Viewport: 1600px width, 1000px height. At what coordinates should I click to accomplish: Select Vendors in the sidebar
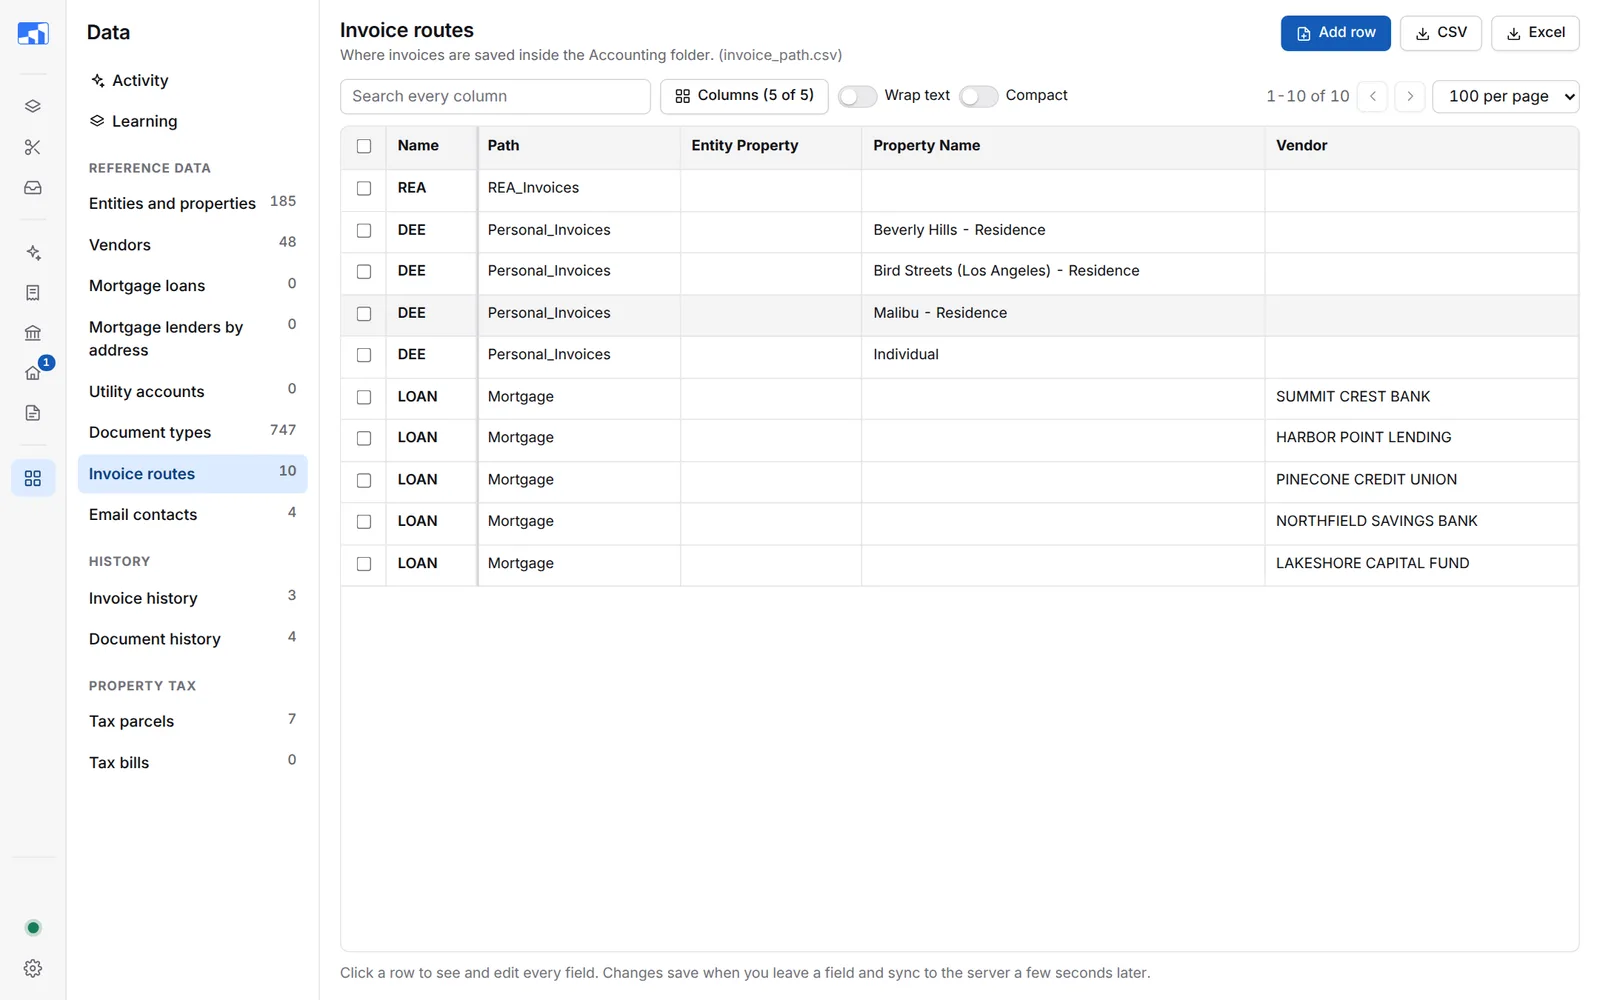[192, 245]
